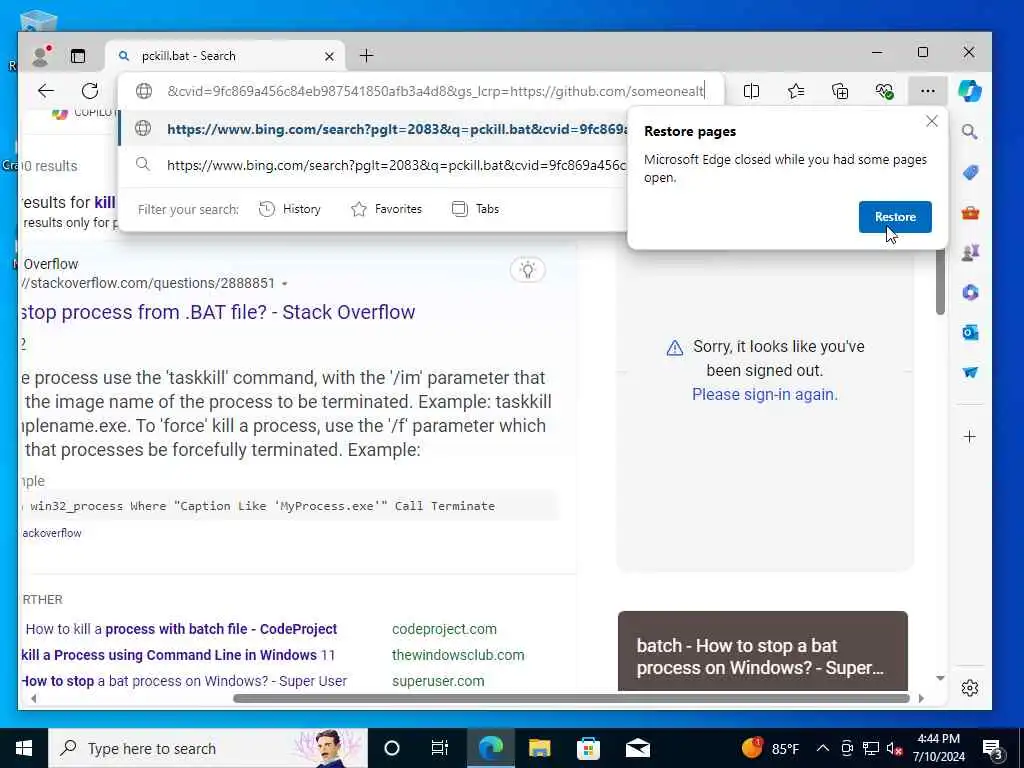
Task: Open the Edge profile avatar icon
Action: click(42, 56)
